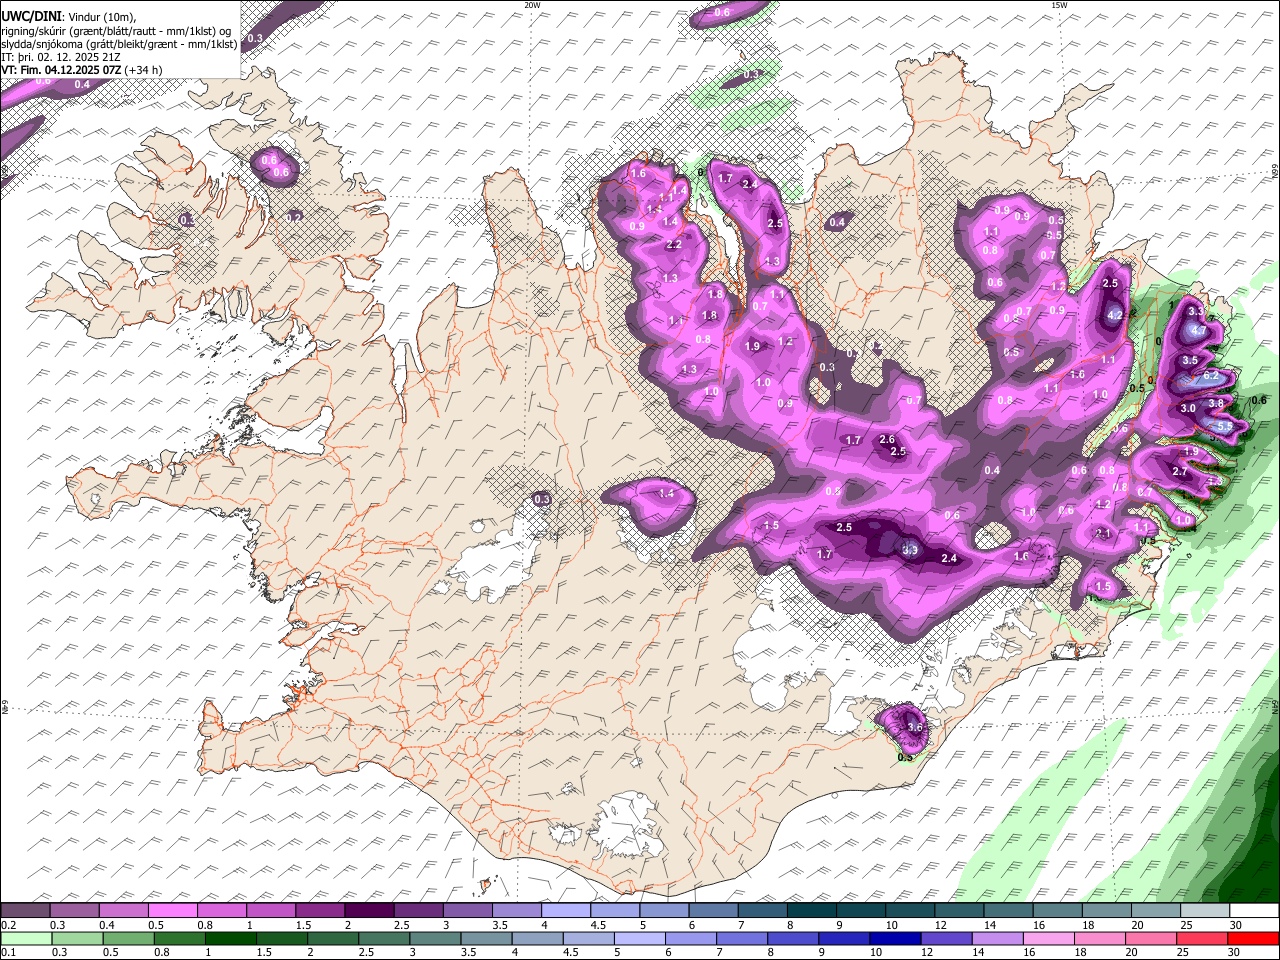Select the pale lavender 4–4.5 swatch in upper scale
1280x960 pixels.
click(x=565, y=911)
